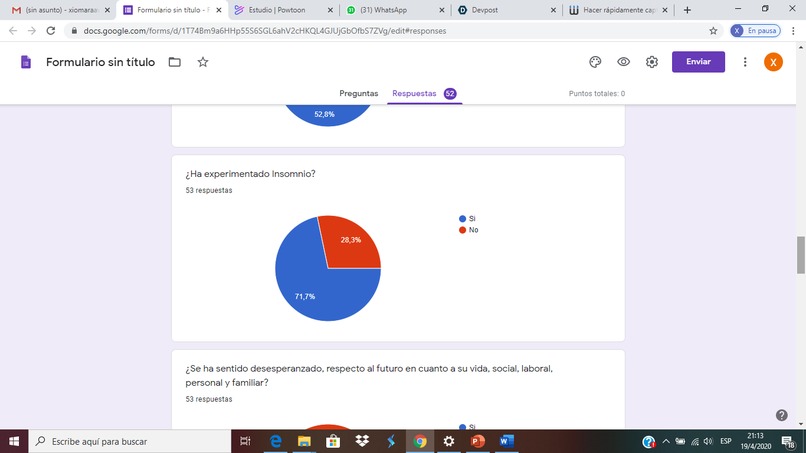Click the Chrome taskbar icon

(x=420, y=441)
